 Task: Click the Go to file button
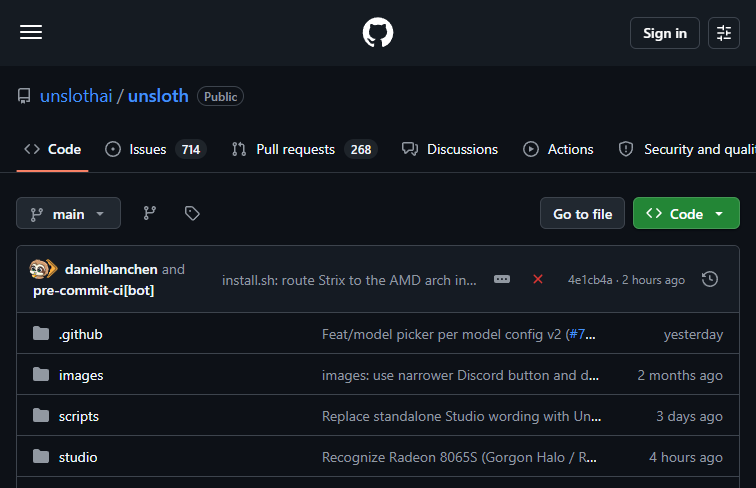(x=582, y=213)
